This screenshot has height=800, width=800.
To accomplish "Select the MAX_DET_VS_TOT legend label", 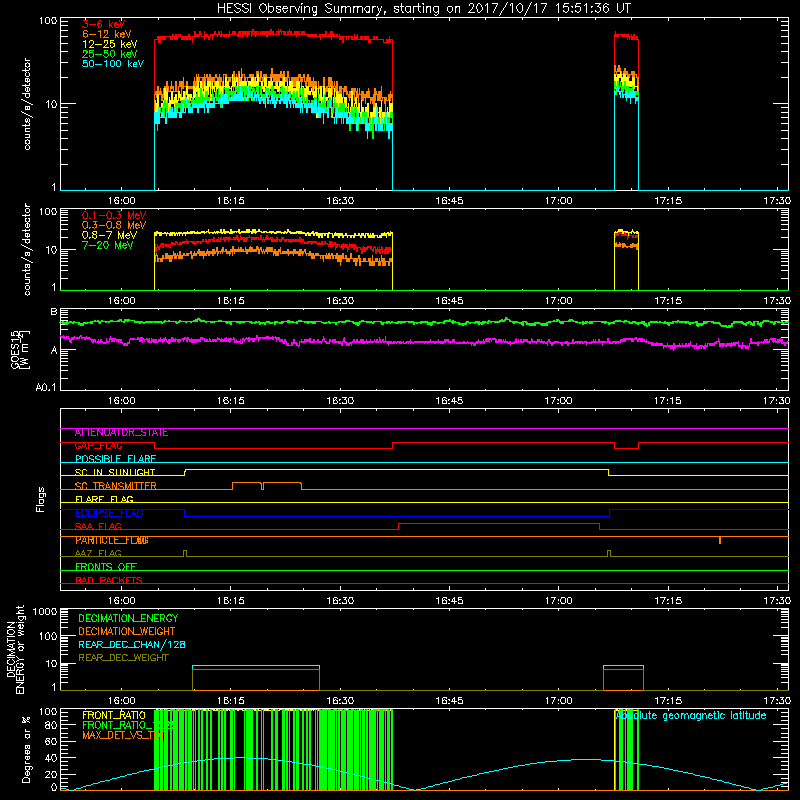I will [123, 735].
